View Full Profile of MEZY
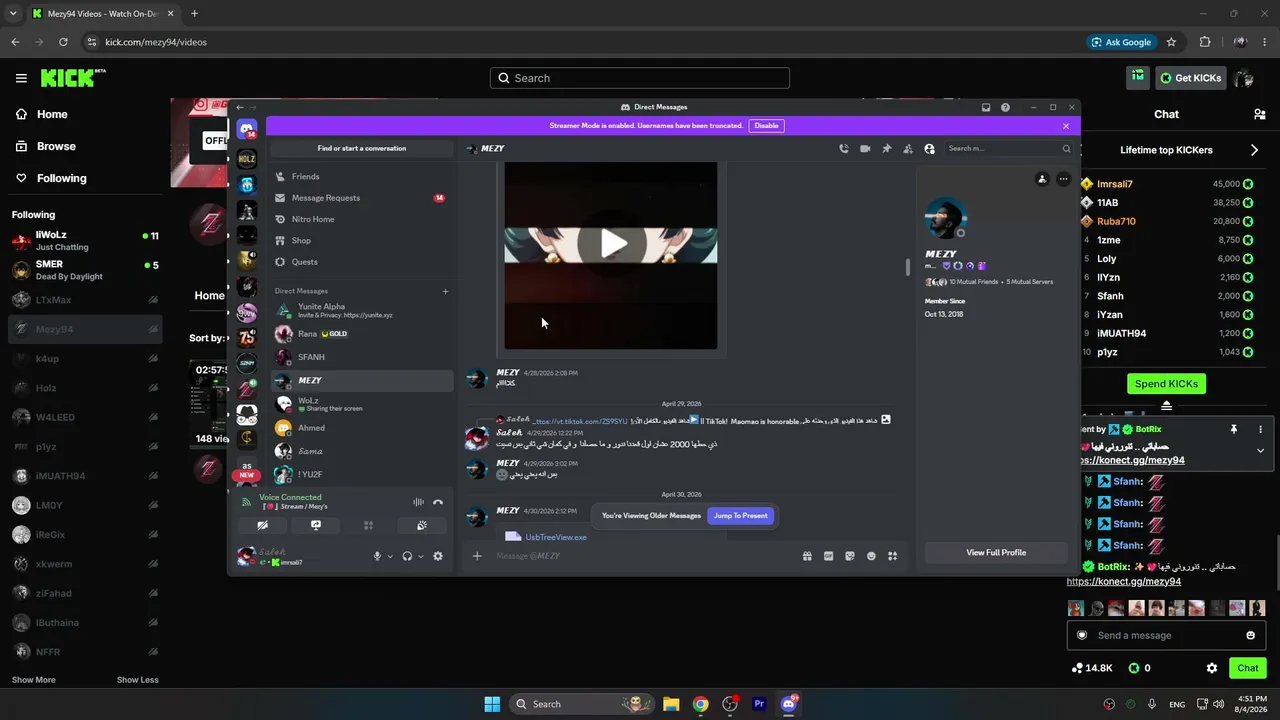Viewport: 1280px width, 720px height. [996, 552]
